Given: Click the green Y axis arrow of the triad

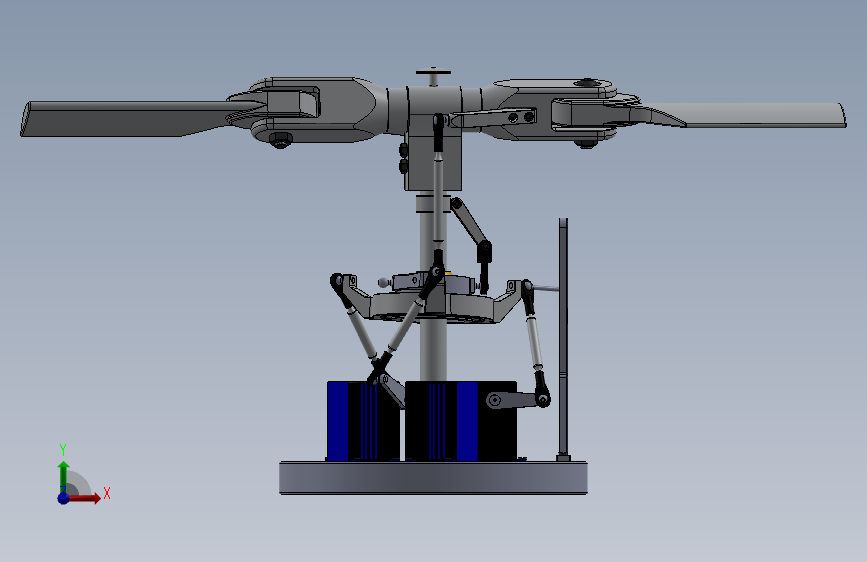Looking at the screenshot, I should click(x=64, y=476).
